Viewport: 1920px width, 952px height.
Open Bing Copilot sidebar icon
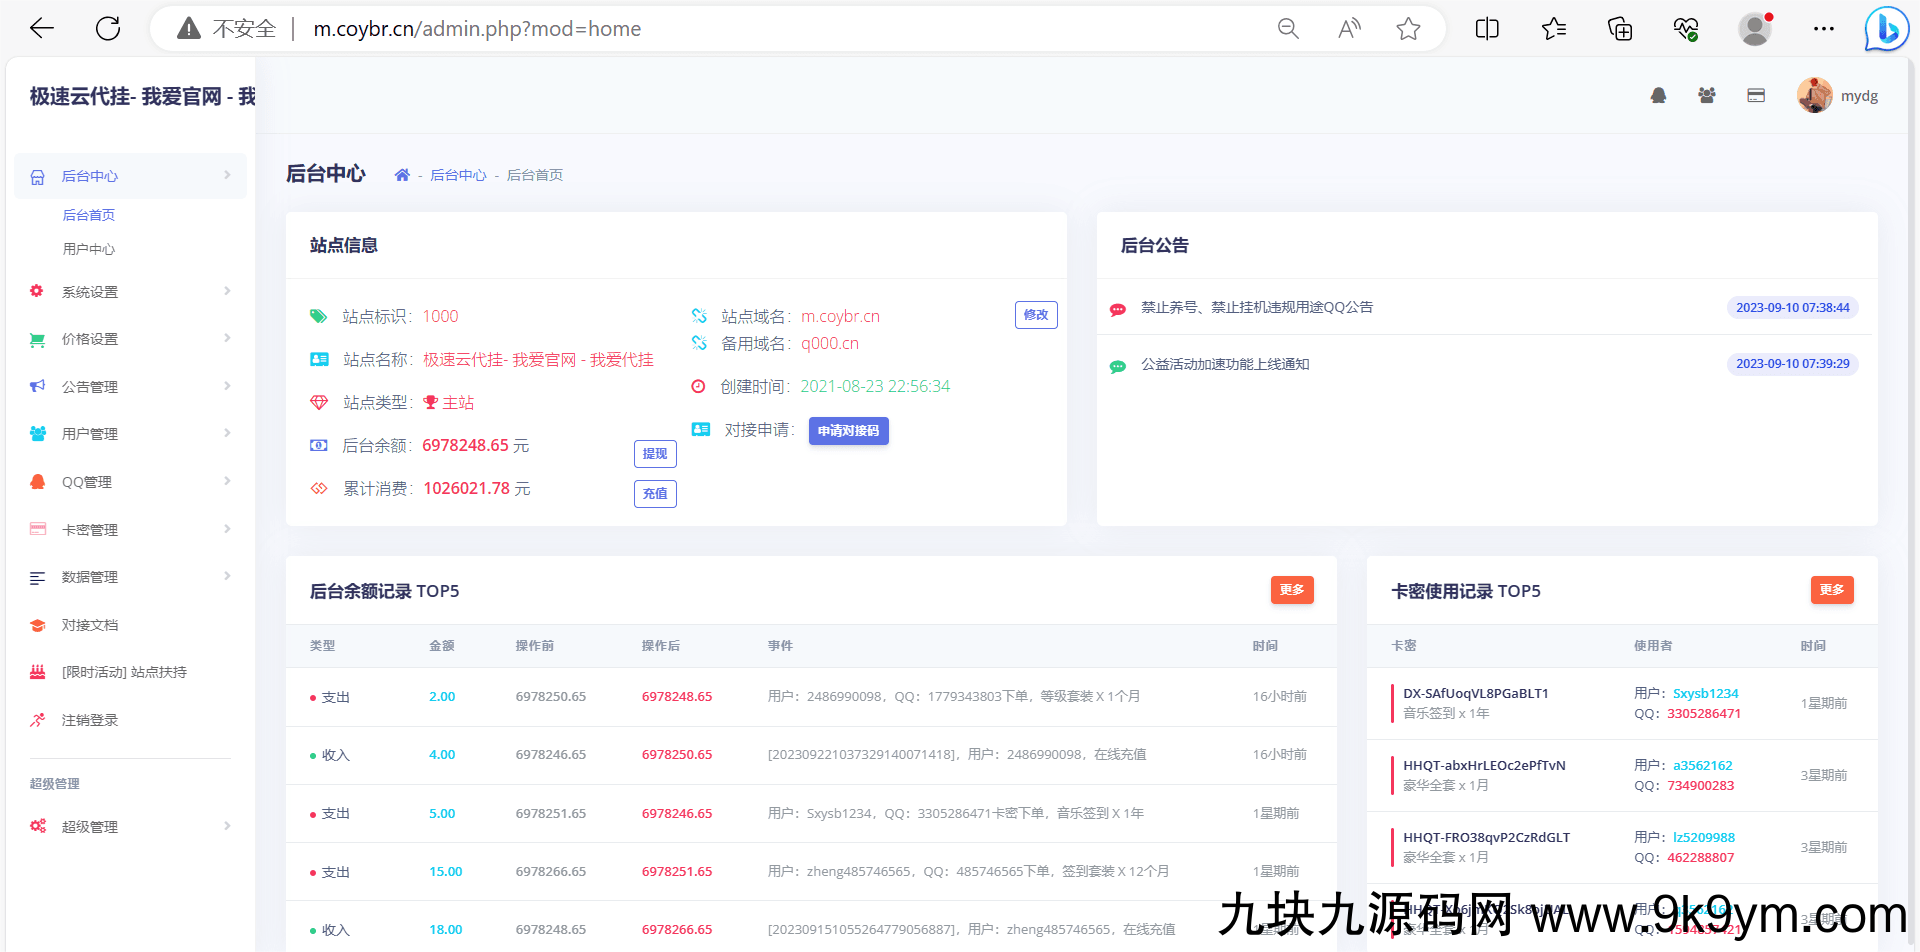[1886, 29]
